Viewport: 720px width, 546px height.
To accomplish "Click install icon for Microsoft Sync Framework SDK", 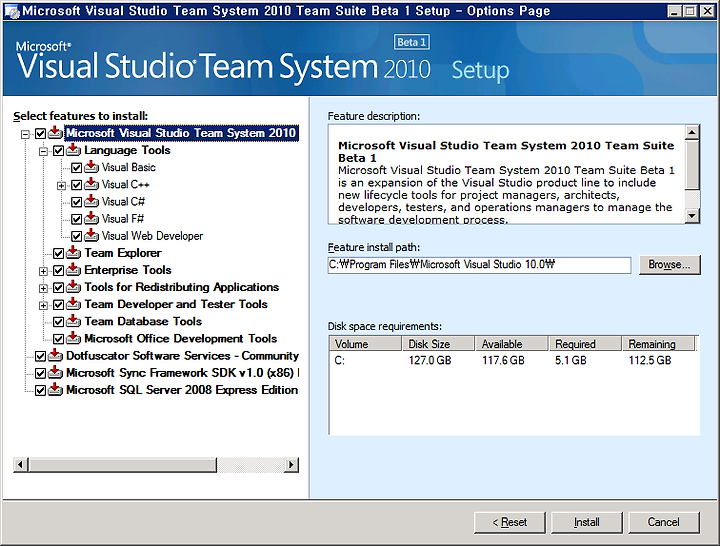I will pyautogui.click(x=55, y=372).
